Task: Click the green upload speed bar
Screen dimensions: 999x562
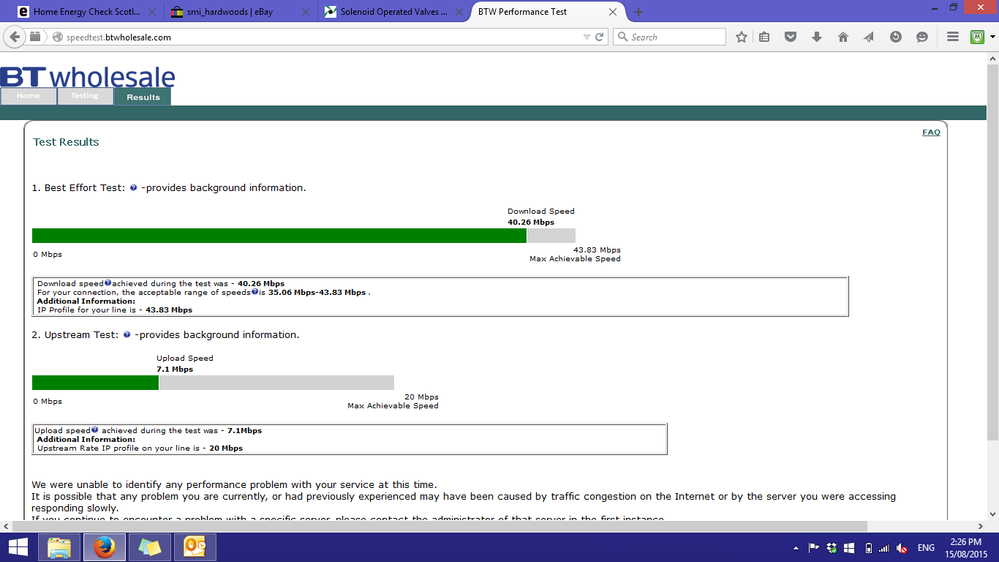Action: pos(95,382)
